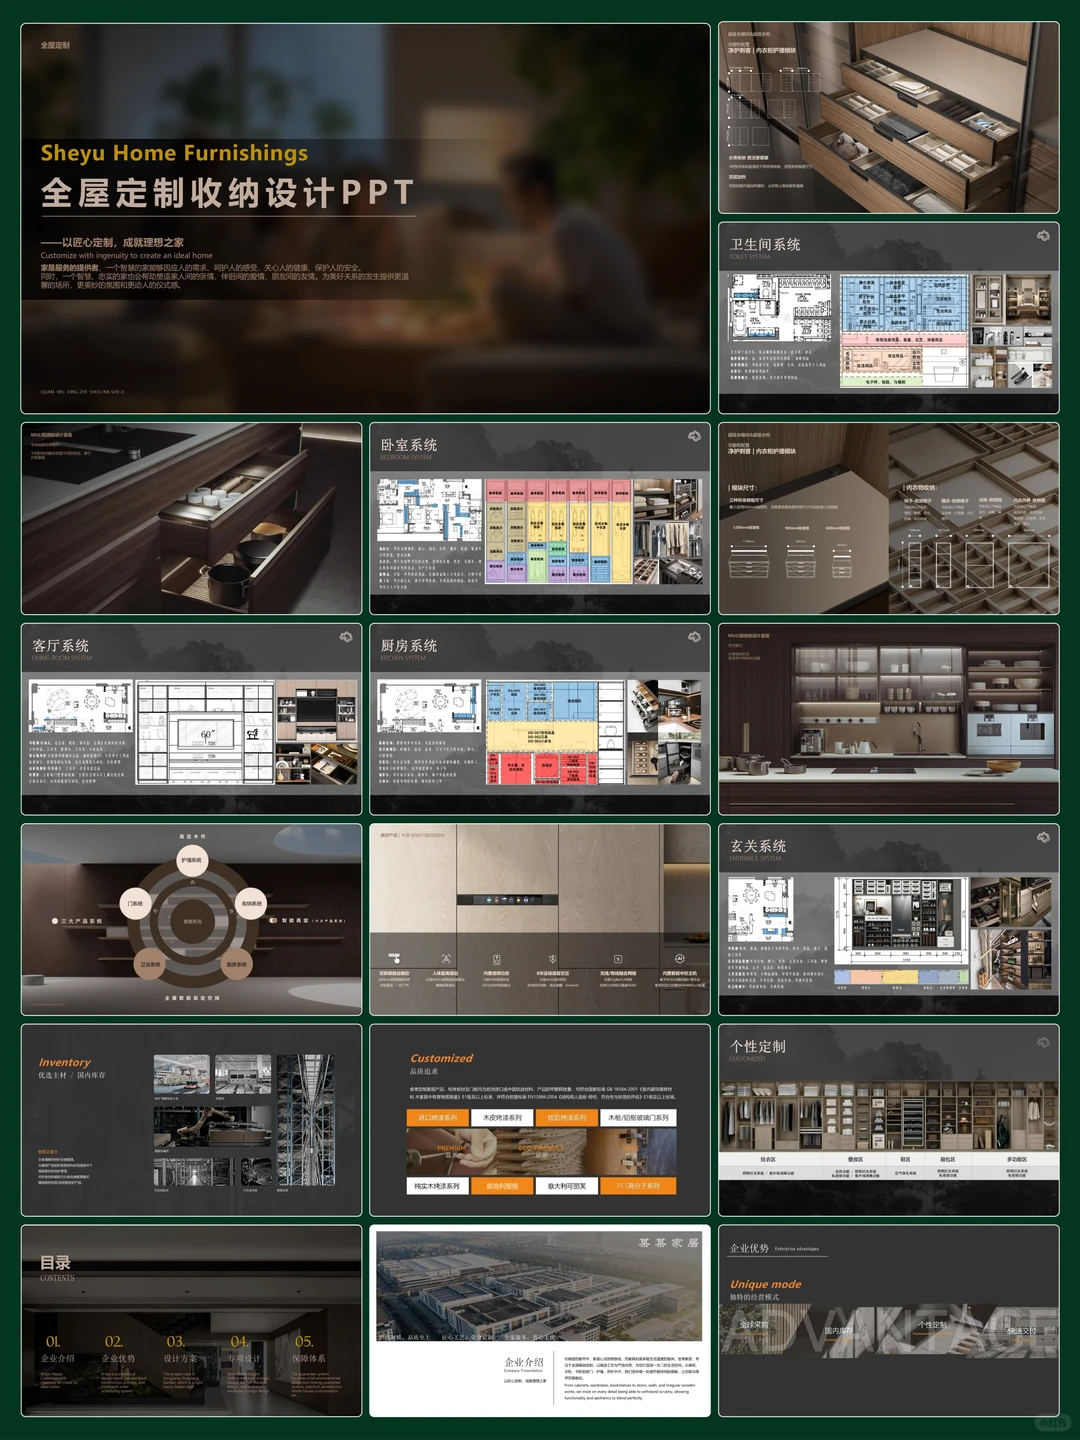
Task: Click the 三大产品系统 label
Action: [x=81, y=921]
